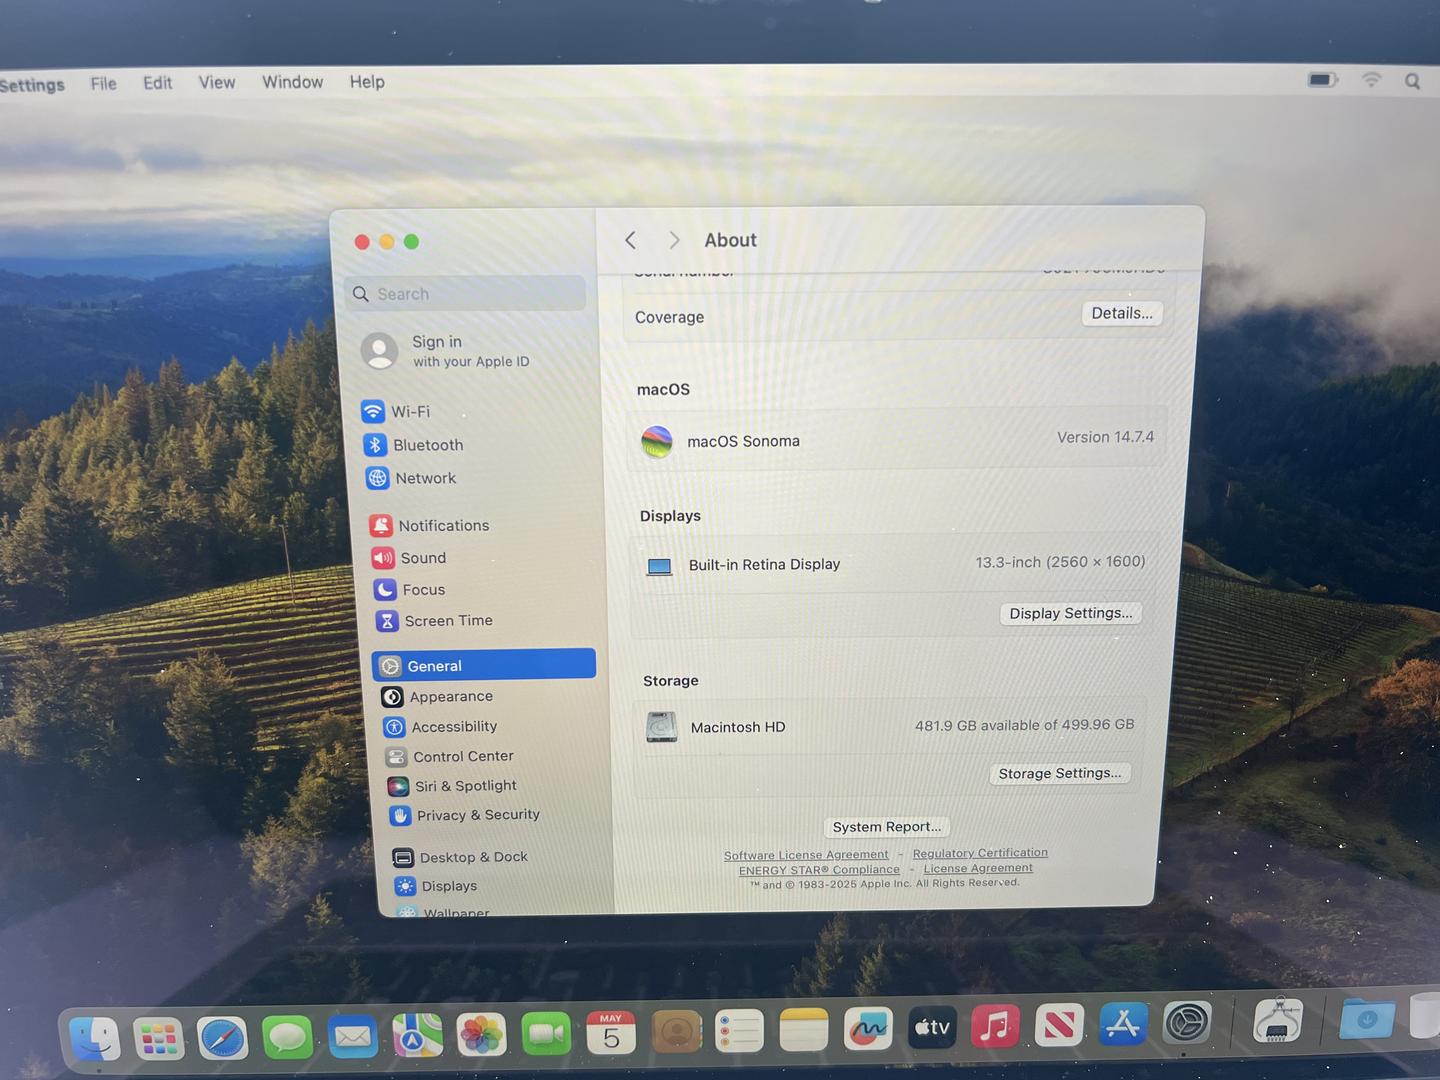The width and height of the screenshot is (1440, 1080).
Task: Open Displays settings in sidebar
Action: click(436, 886)
